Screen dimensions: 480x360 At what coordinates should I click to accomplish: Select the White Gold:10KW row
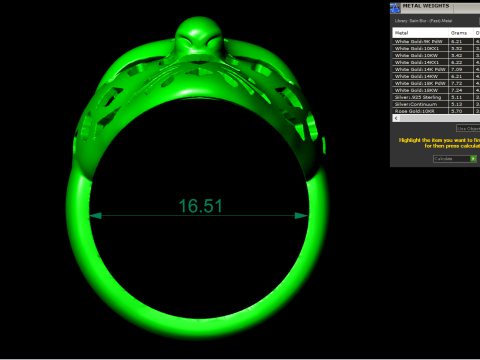(436, 55)
